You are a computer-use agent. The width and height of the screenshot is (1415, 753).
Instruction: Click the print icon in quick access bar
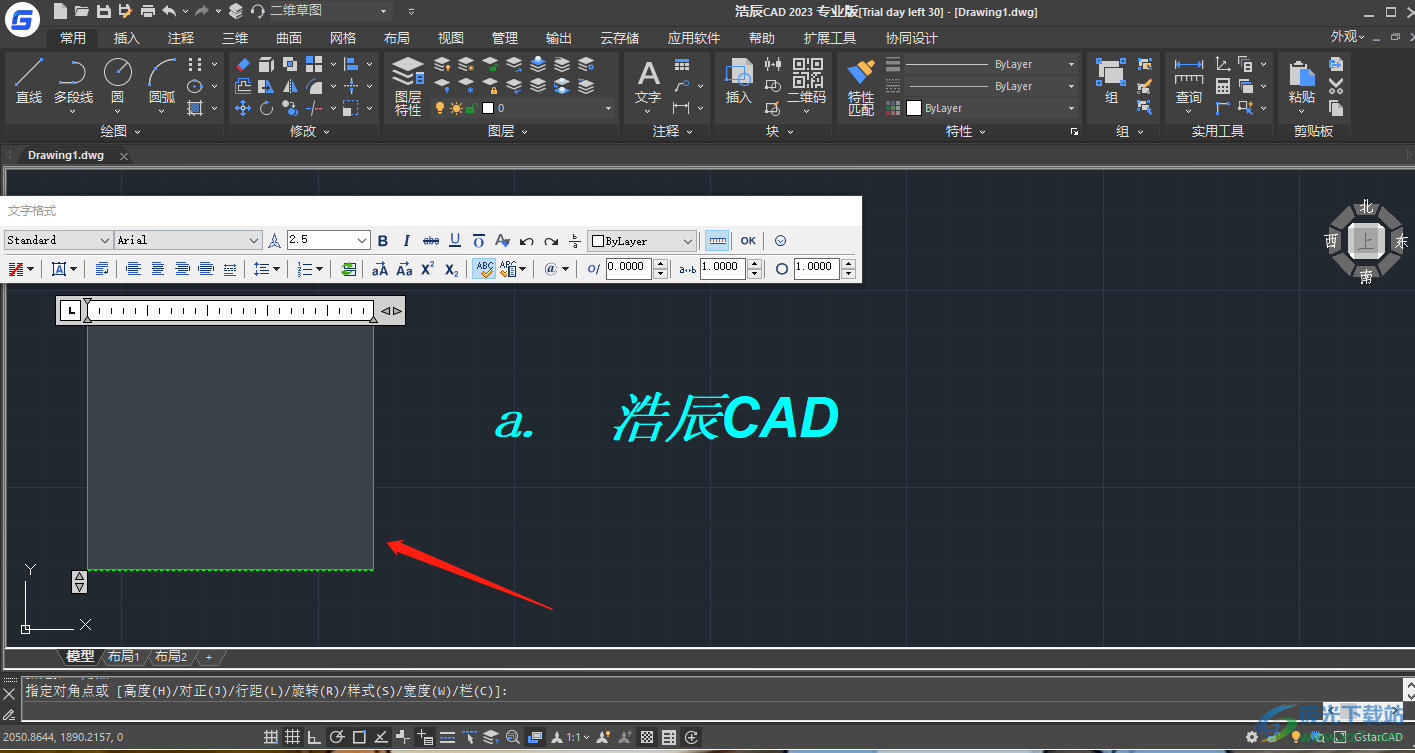(148, 11)
